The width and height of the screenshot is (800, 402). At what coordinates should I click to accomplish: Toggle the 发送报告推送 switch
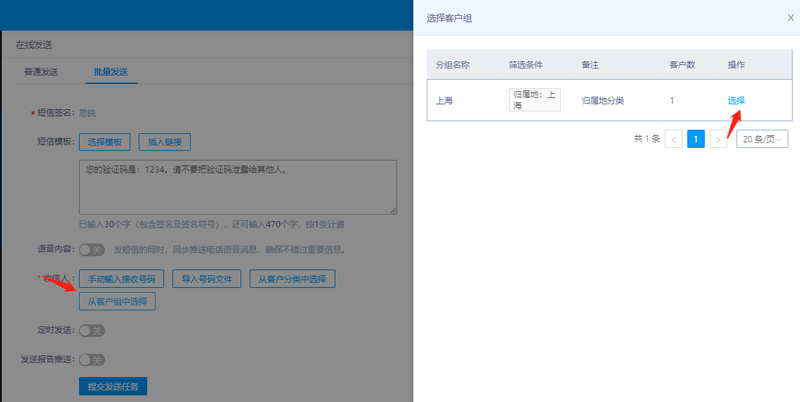[x=92, y=360]
